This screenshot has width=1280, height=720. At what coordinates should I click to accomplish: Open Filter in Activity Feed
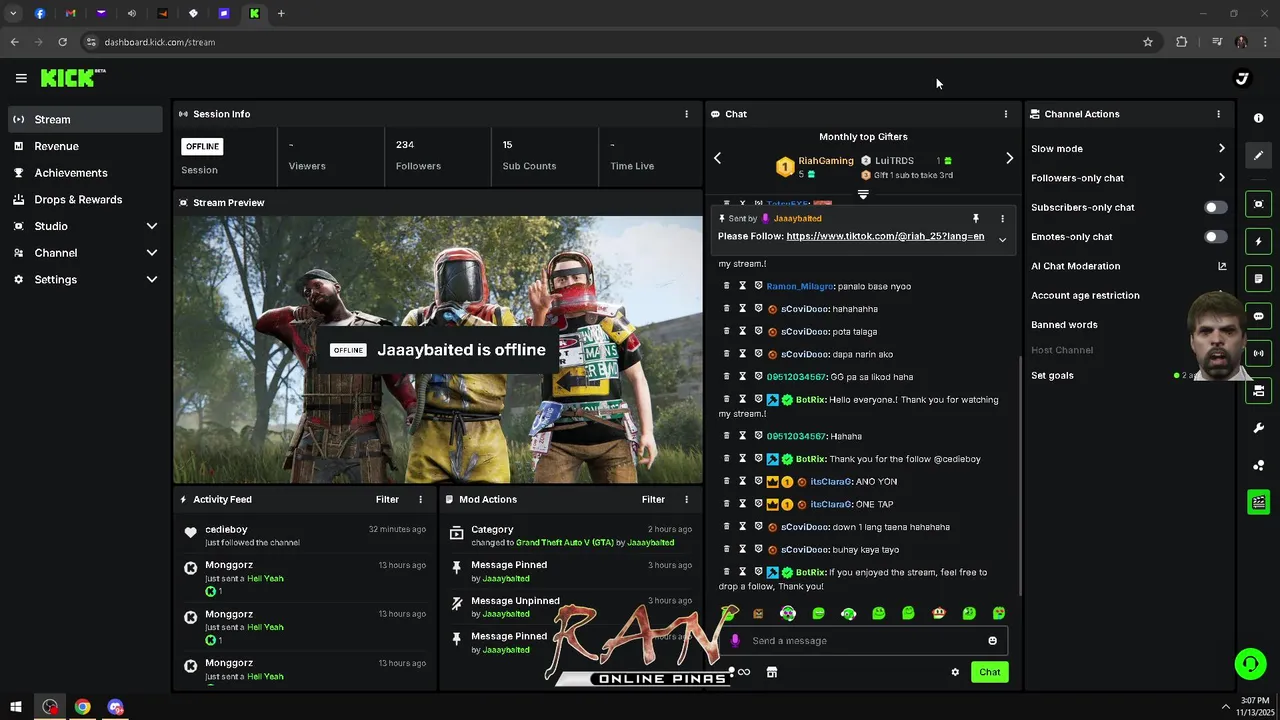387,499
